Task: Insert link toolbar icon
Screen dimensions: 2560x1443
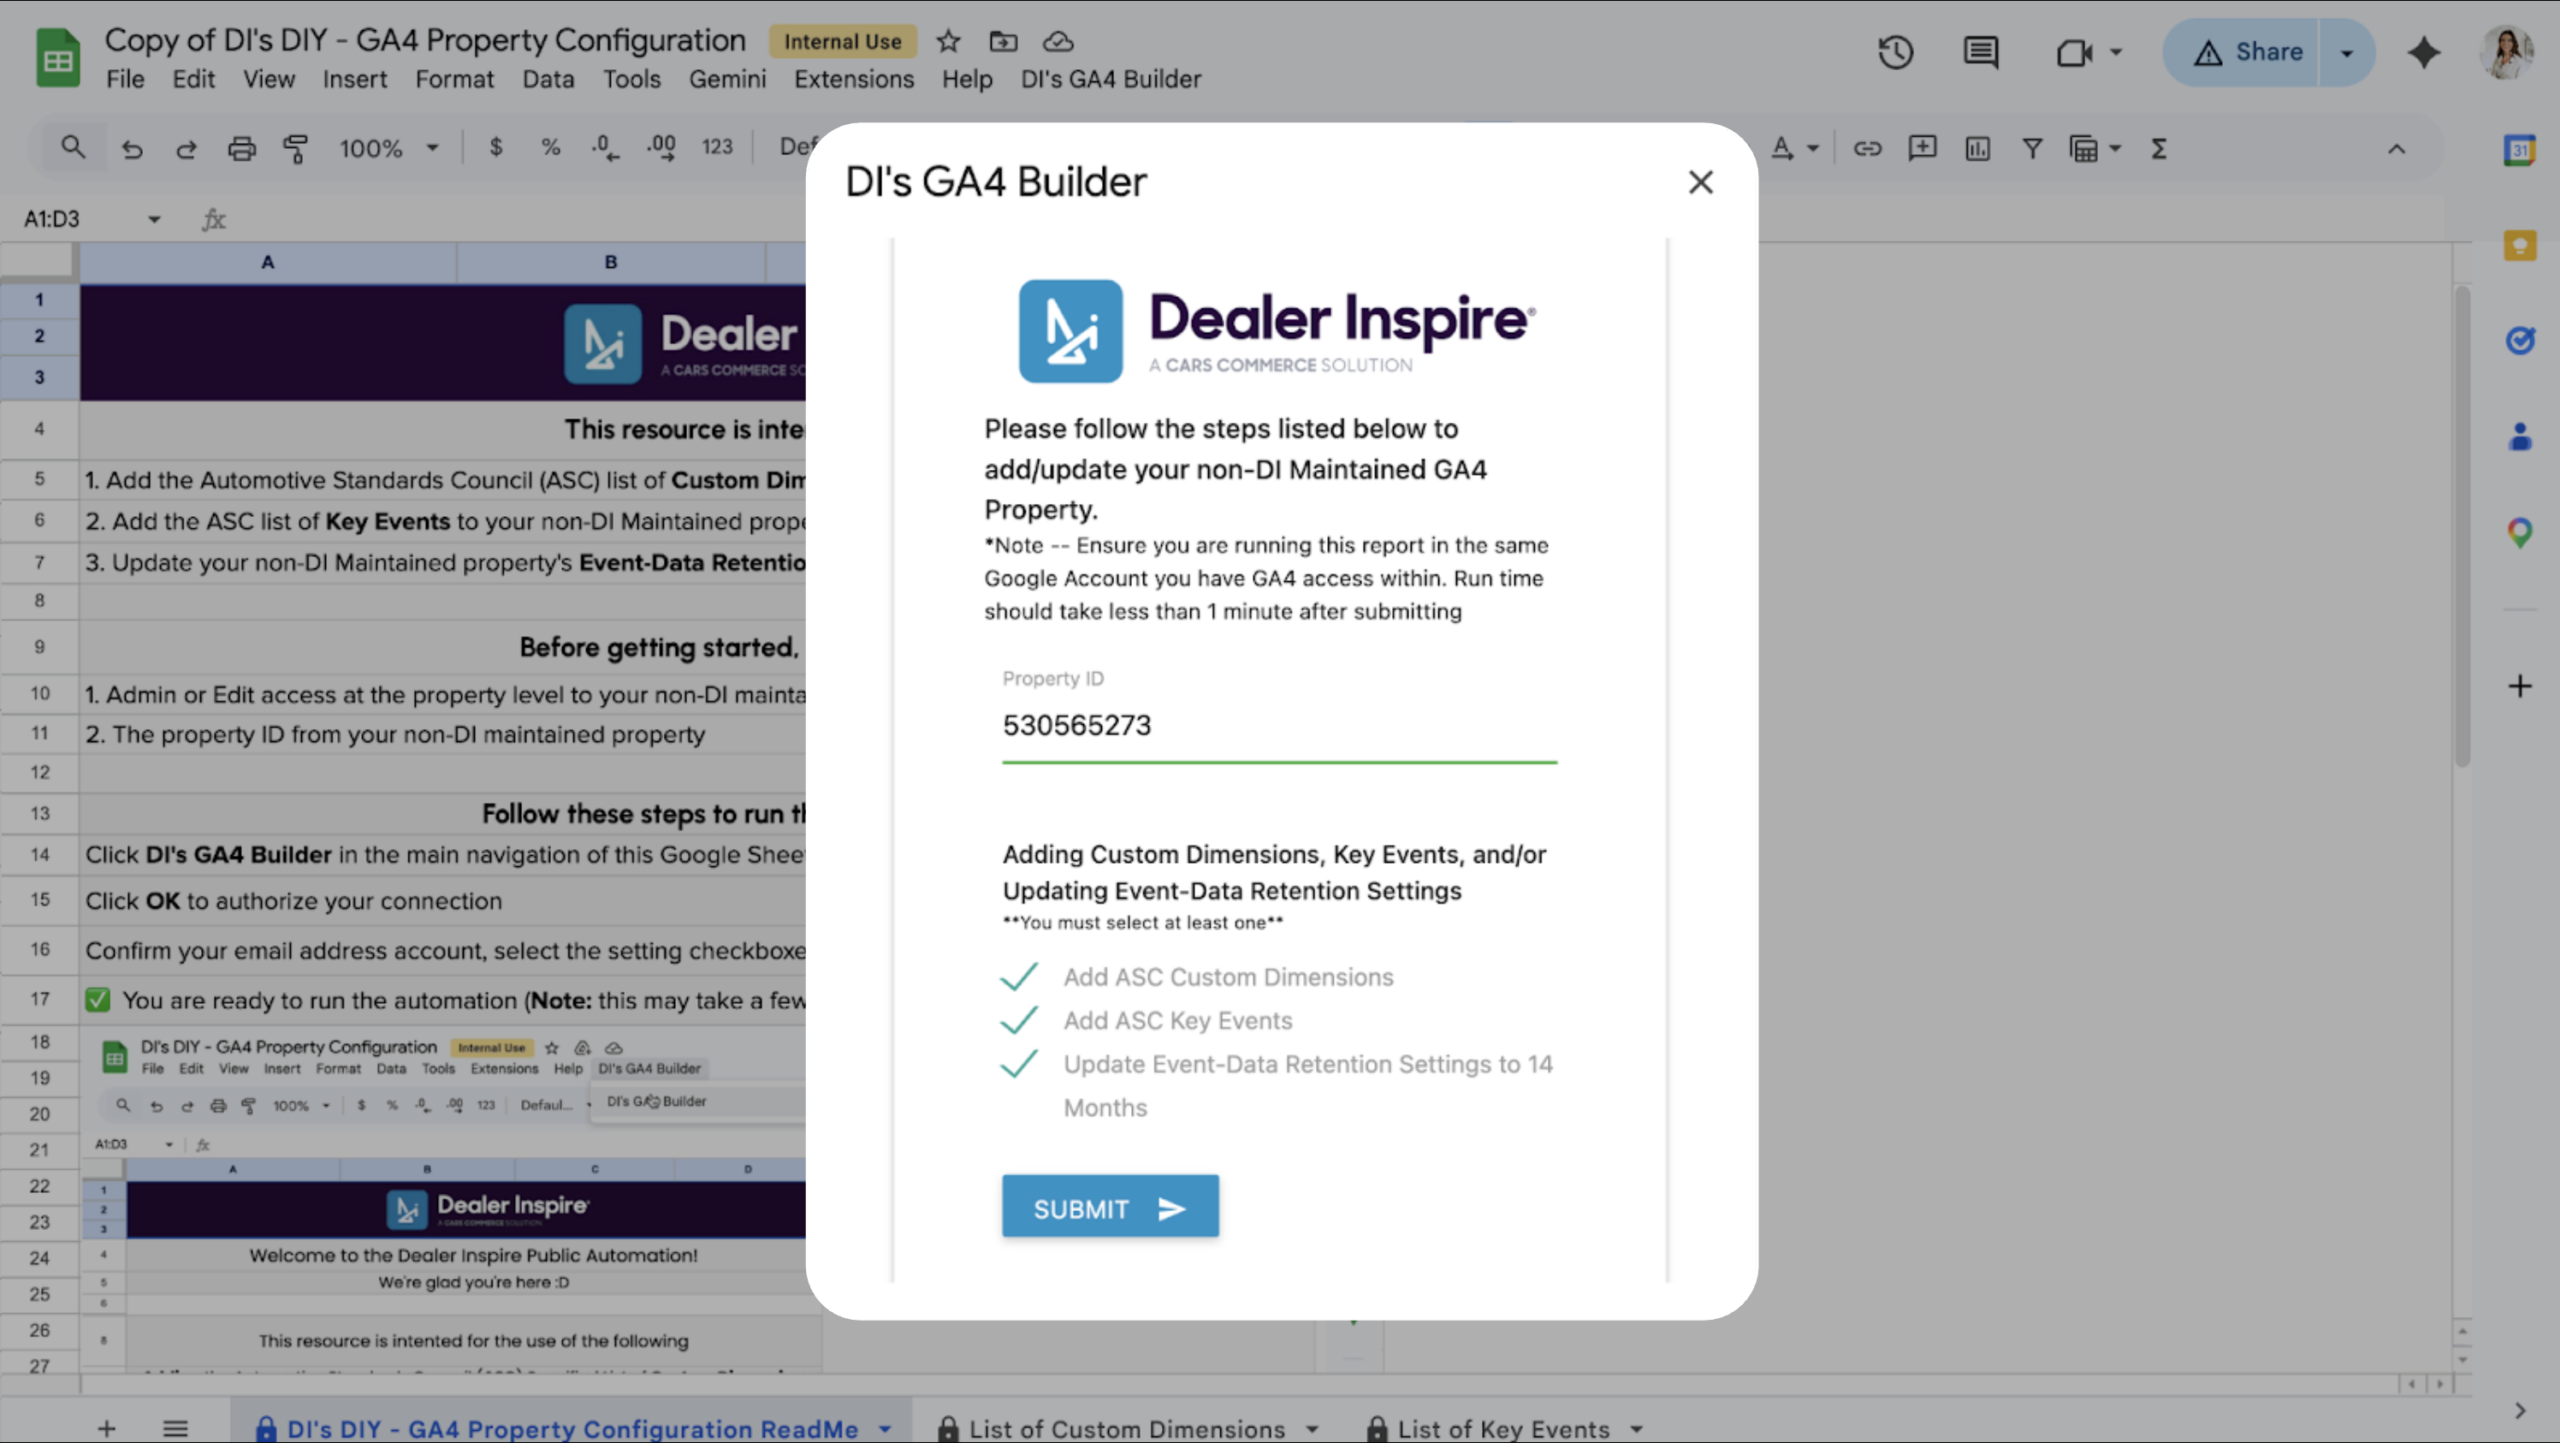Action: click(x=1867, y=149)
